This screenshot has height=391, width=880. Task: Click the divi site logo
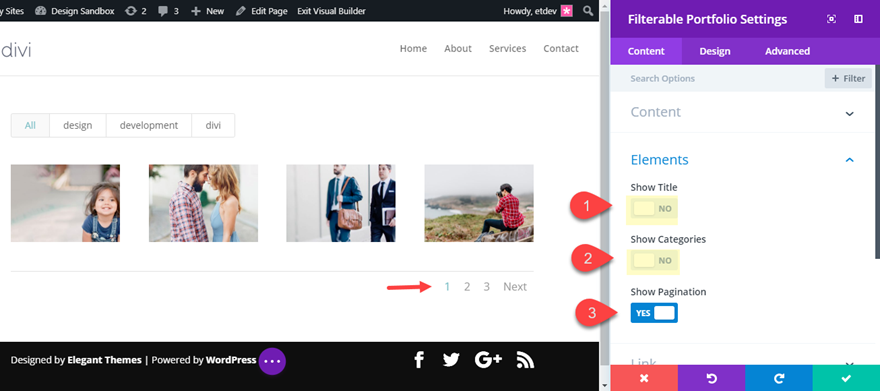click(16, 50)
